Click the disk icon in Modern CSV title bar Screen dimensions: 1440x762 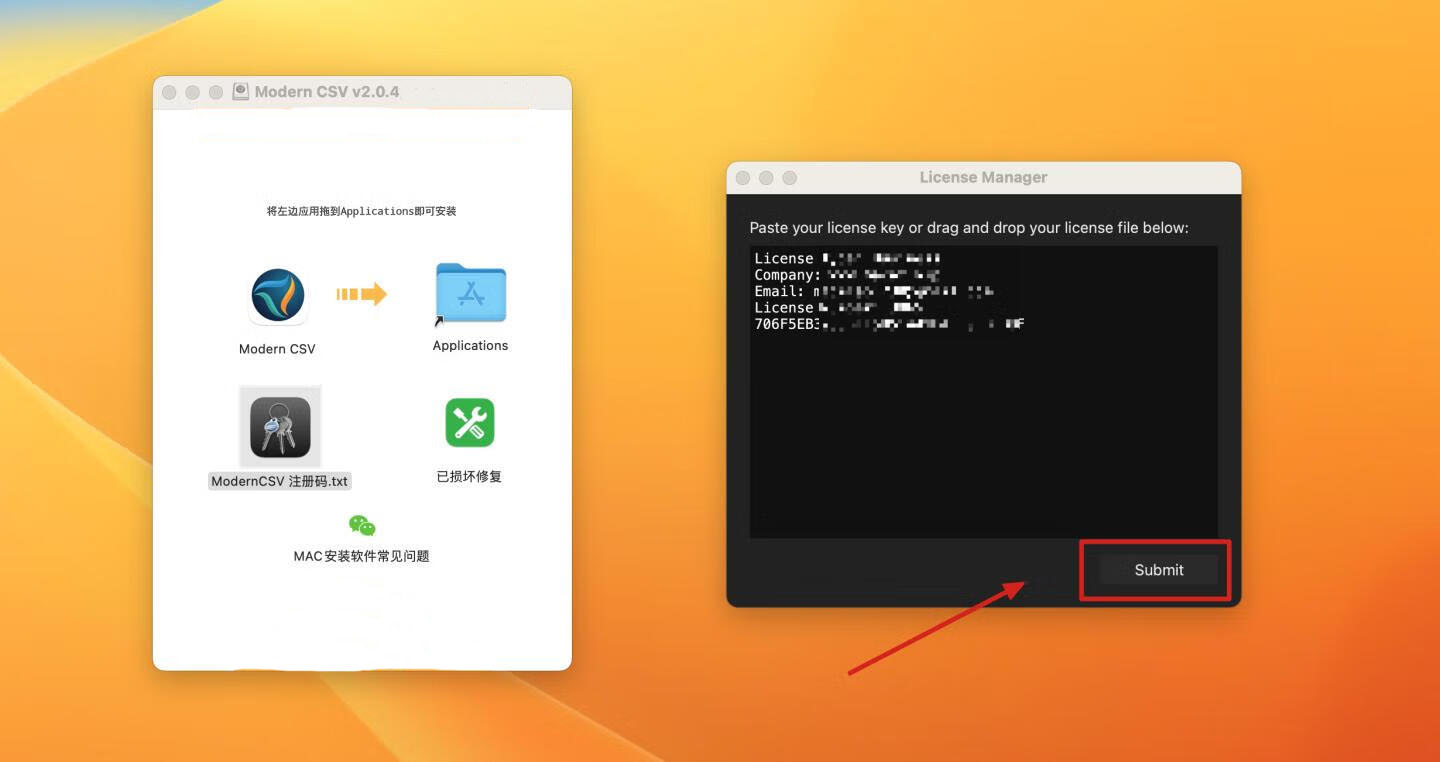click(x=241, y=91)
